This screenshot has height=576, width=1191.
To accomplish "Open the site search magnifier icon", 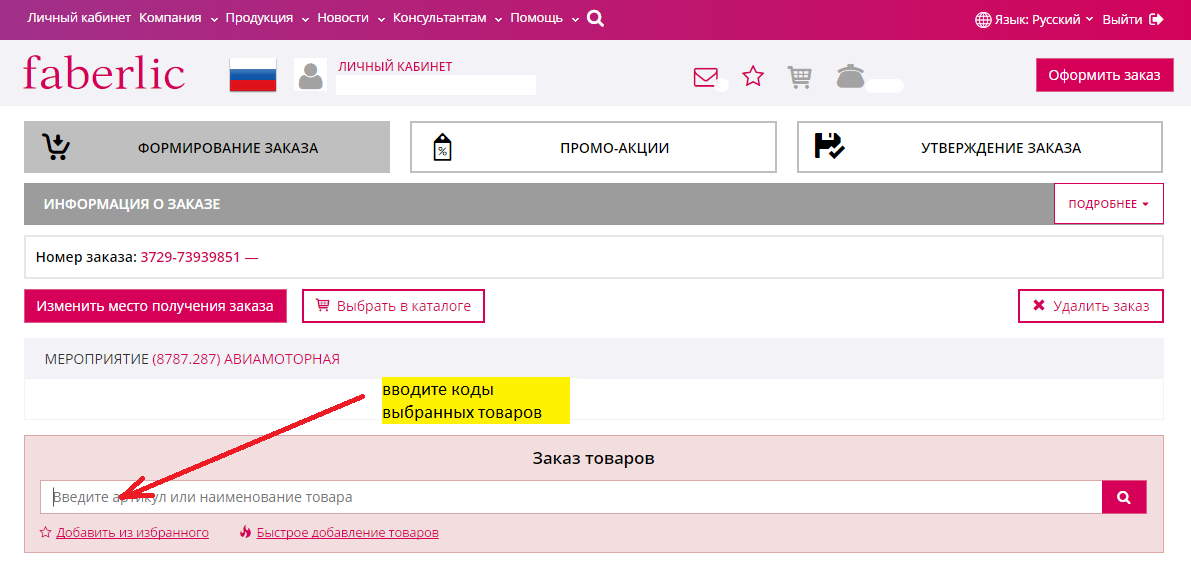I will 596,19.
